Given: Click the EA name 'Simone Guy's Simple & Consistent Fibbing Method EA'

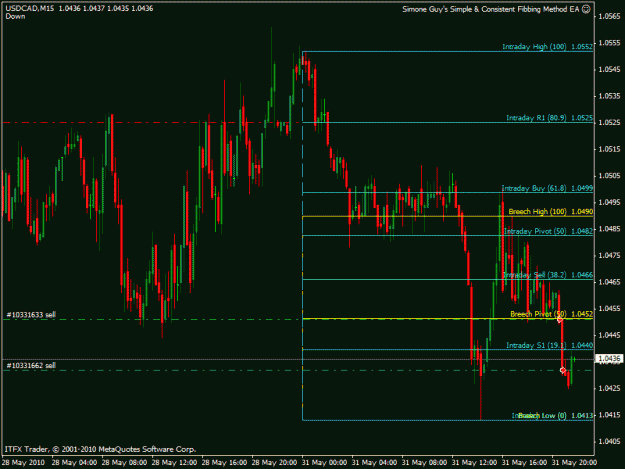Looking at the screenshot, I should pyautogui.click(x=490, y=9).
